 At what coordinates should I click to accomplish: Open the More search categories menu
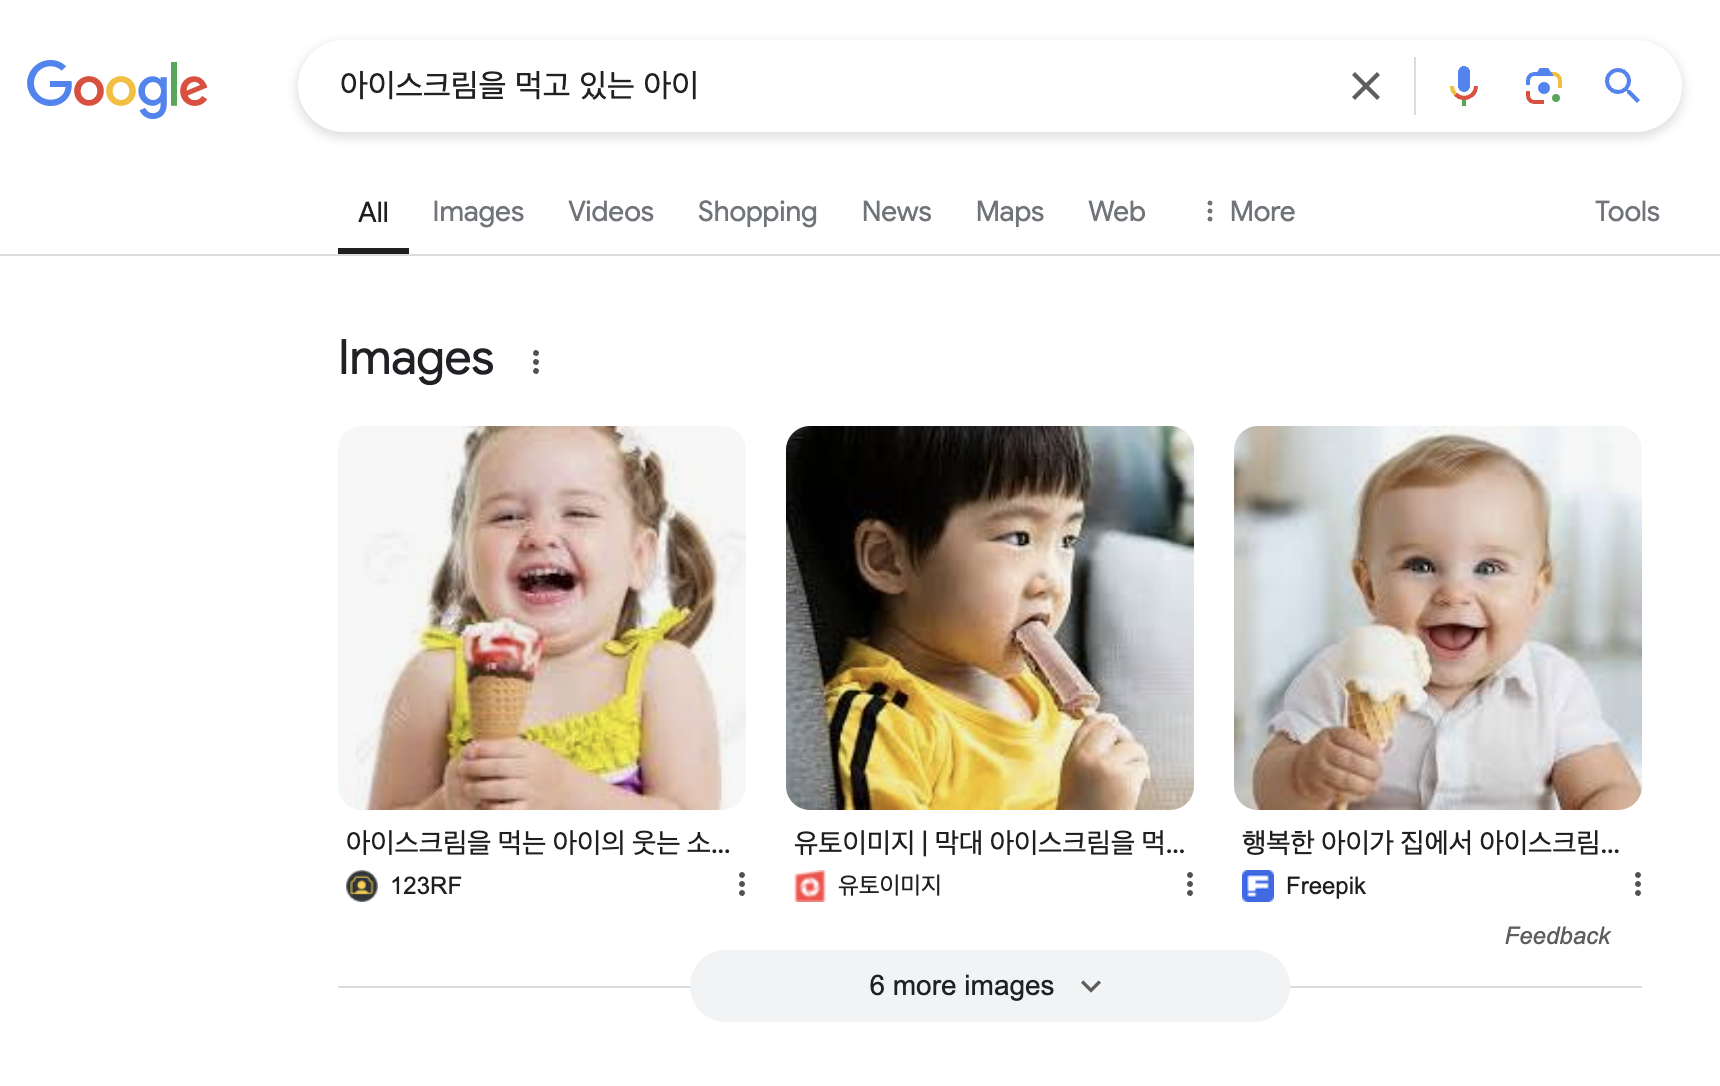(1248, 211)
